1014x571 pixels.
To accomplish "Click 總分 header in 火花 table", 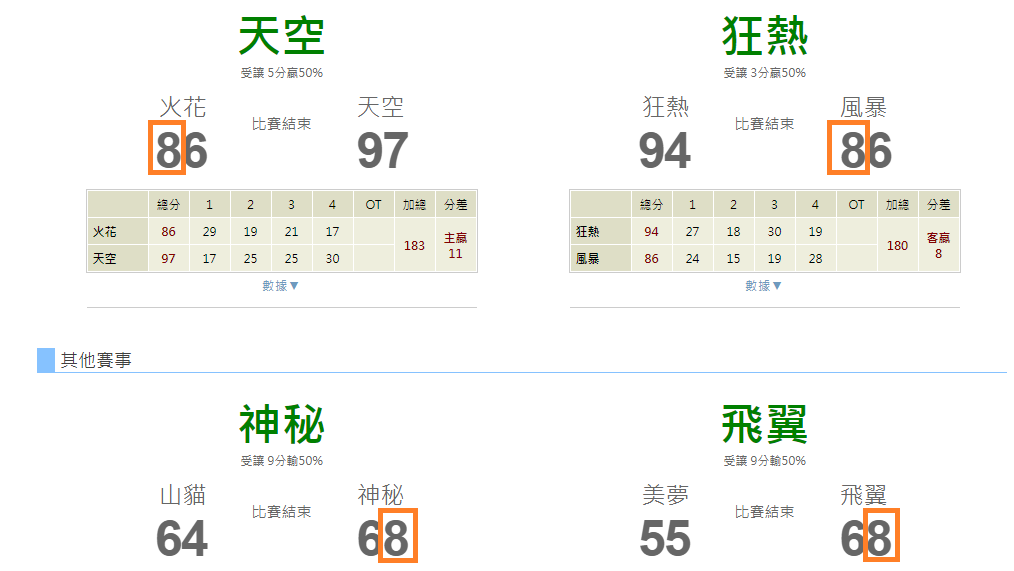I will pos(169,205).
